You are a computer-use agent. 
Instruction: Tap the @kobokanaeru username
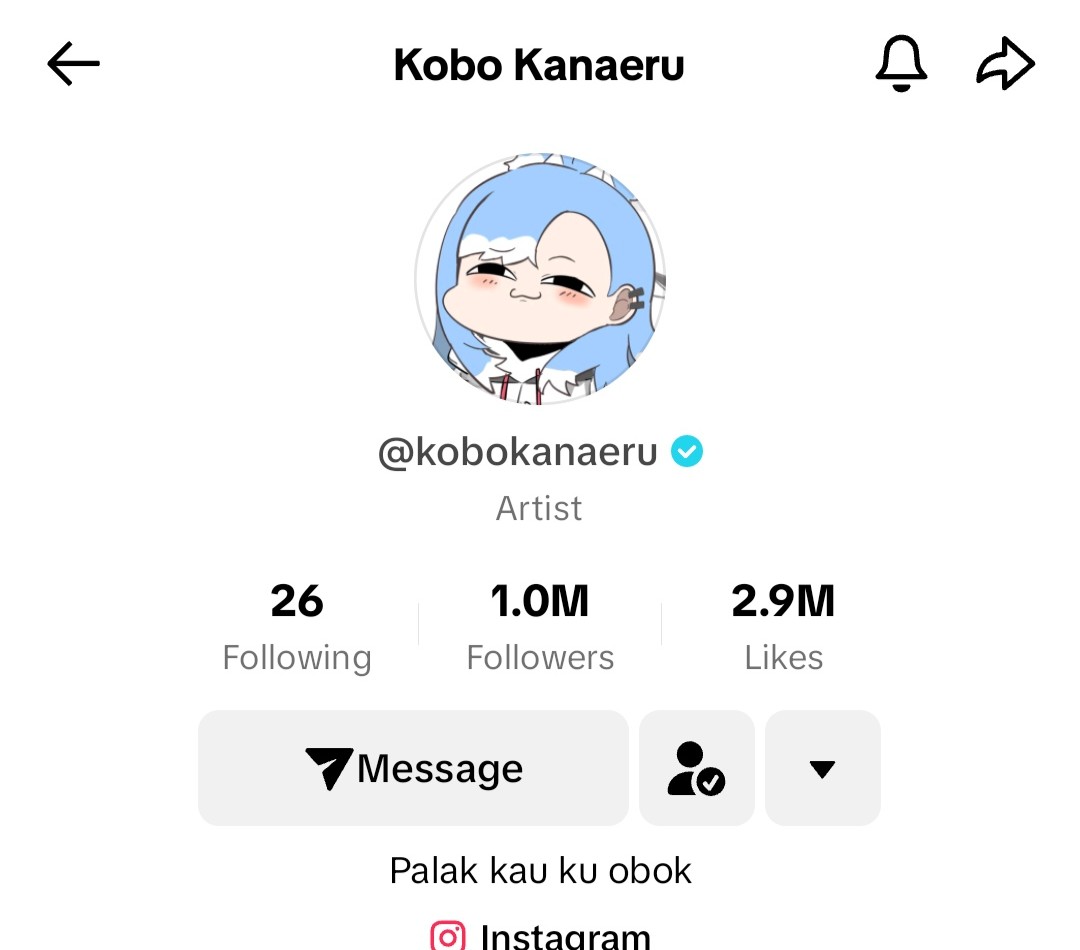point(517,452)
